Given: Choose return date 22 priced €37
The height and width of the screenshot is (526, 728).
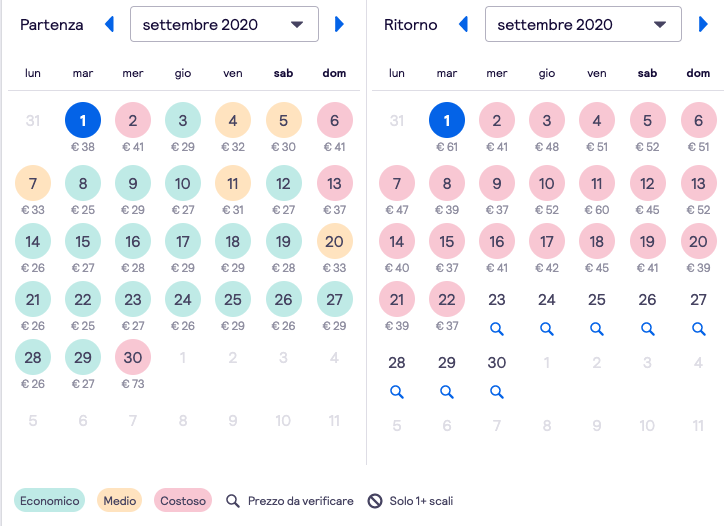Looking at the screenshot, I should [x=447, y=299].
